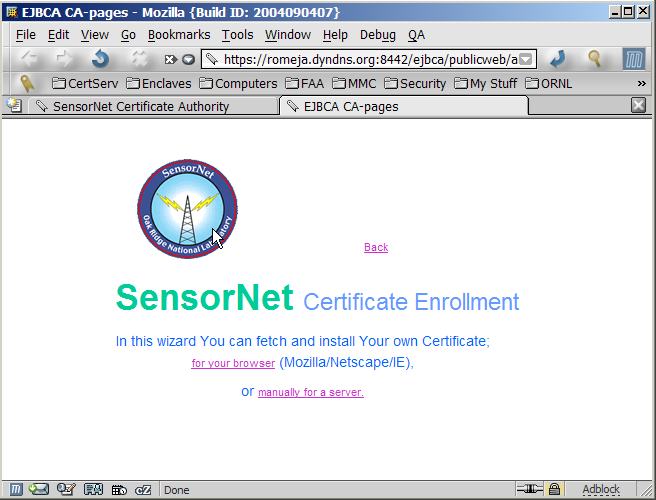Viewport: 656px width, 500px height.
Task: Open the My Stuff bookmarks folder
Action: point(486,84)
